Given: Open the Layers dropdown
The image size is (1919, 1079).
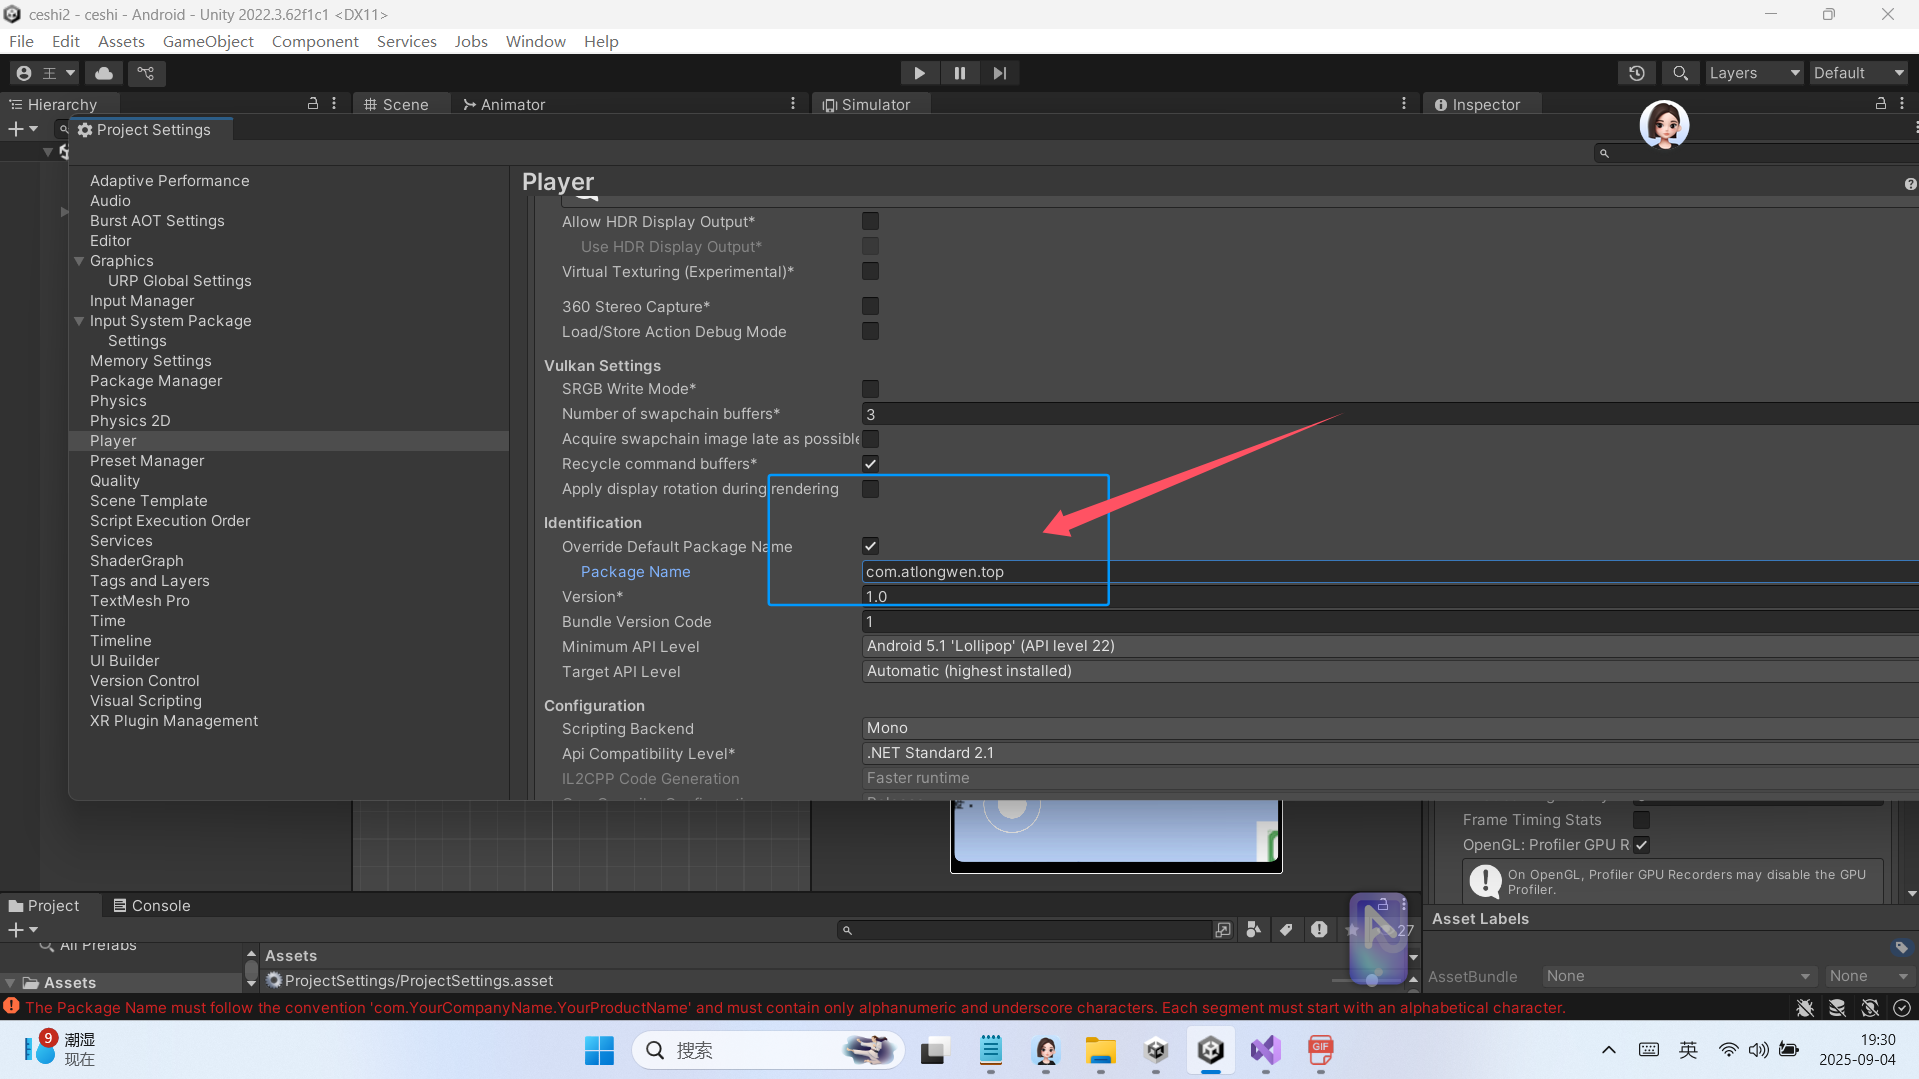Looking at the screenshot, I should pos(1754,73).
